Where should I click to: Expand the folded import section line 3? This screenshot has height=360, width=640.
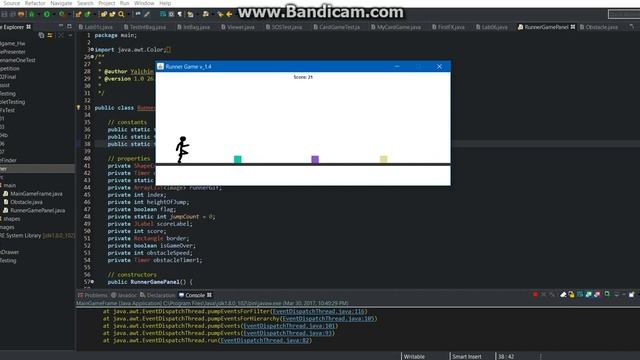(x=92, y=50)
